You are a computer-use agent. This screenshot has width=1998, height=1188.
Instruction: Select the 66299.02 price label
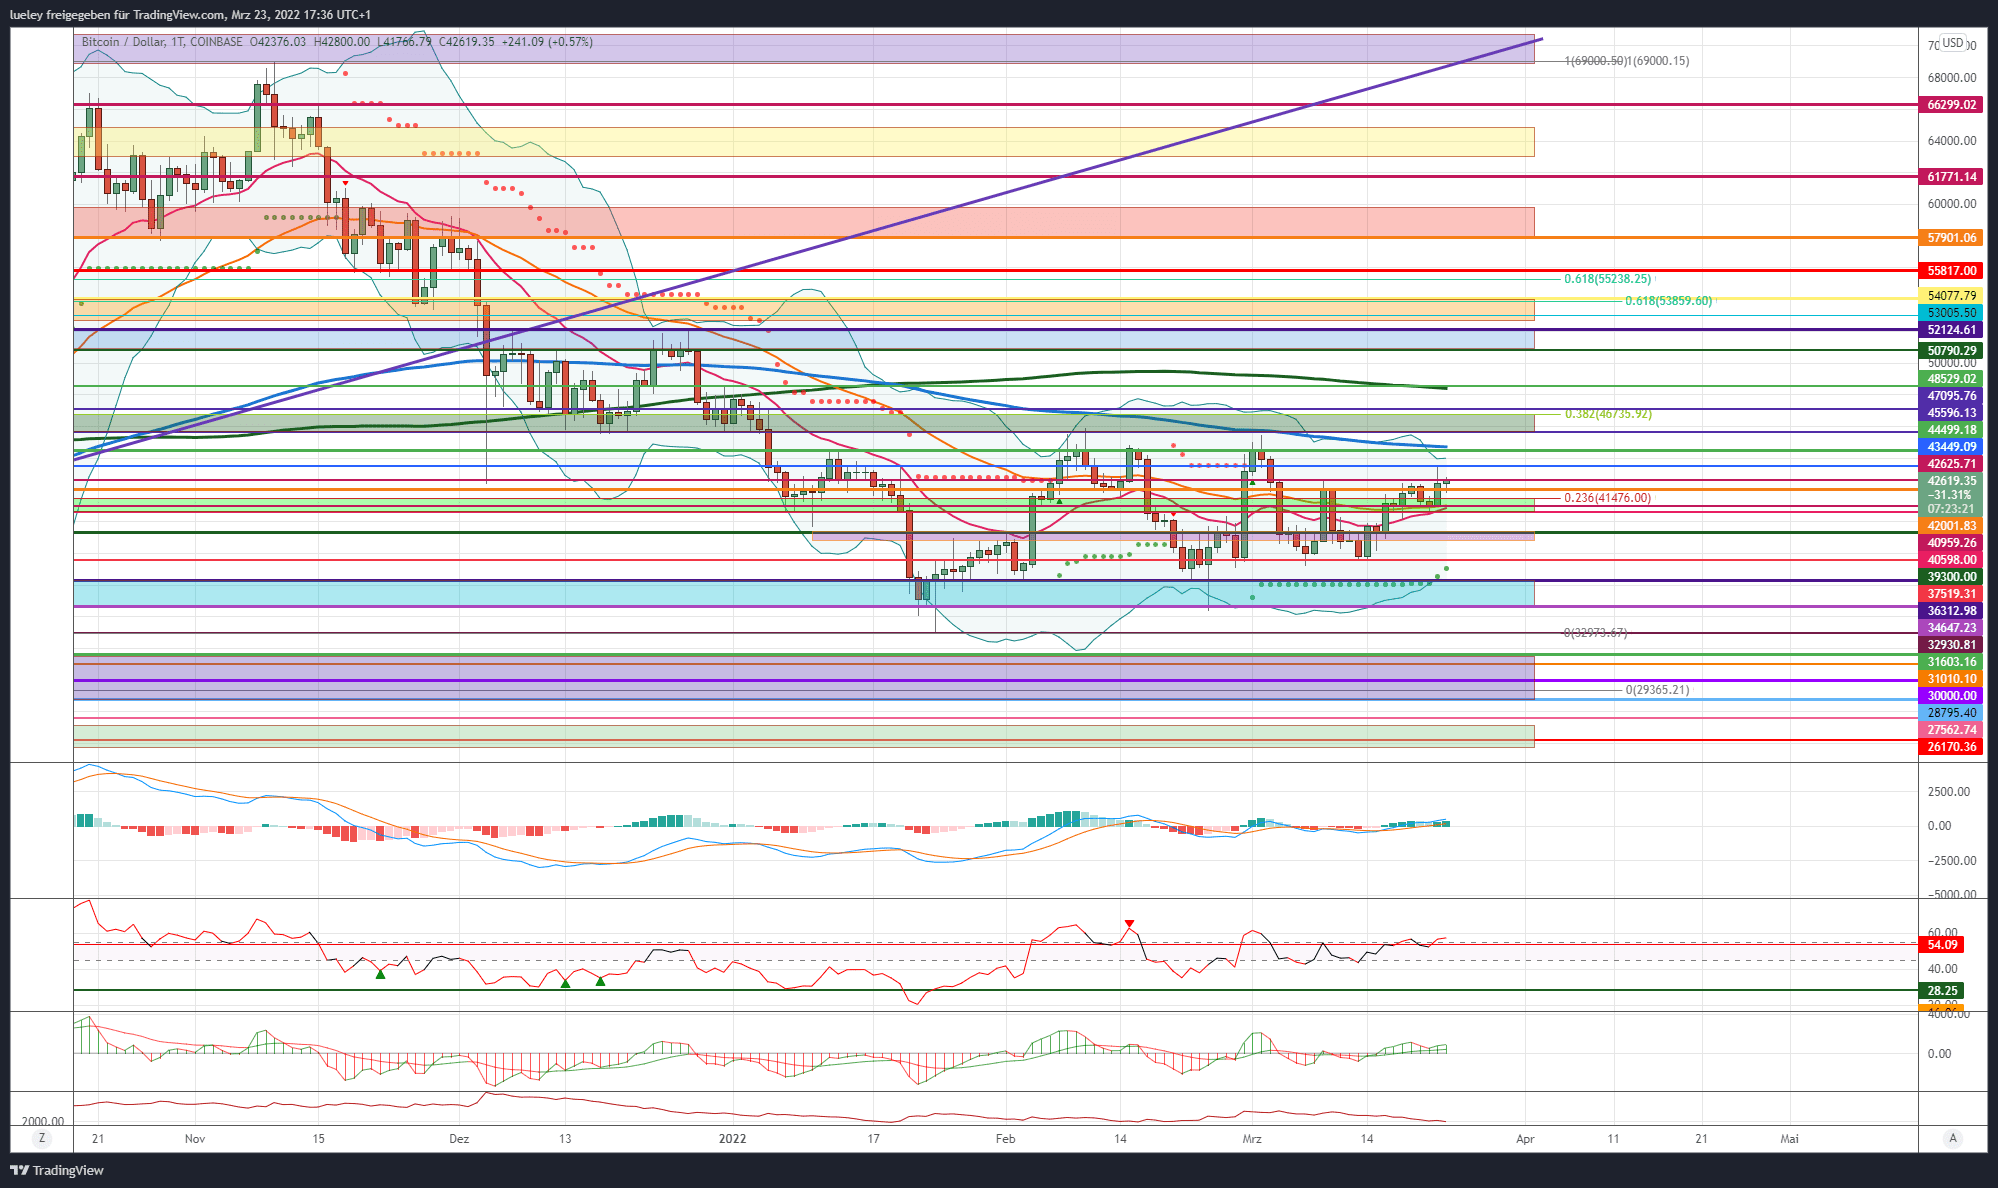coord(1951,105)
